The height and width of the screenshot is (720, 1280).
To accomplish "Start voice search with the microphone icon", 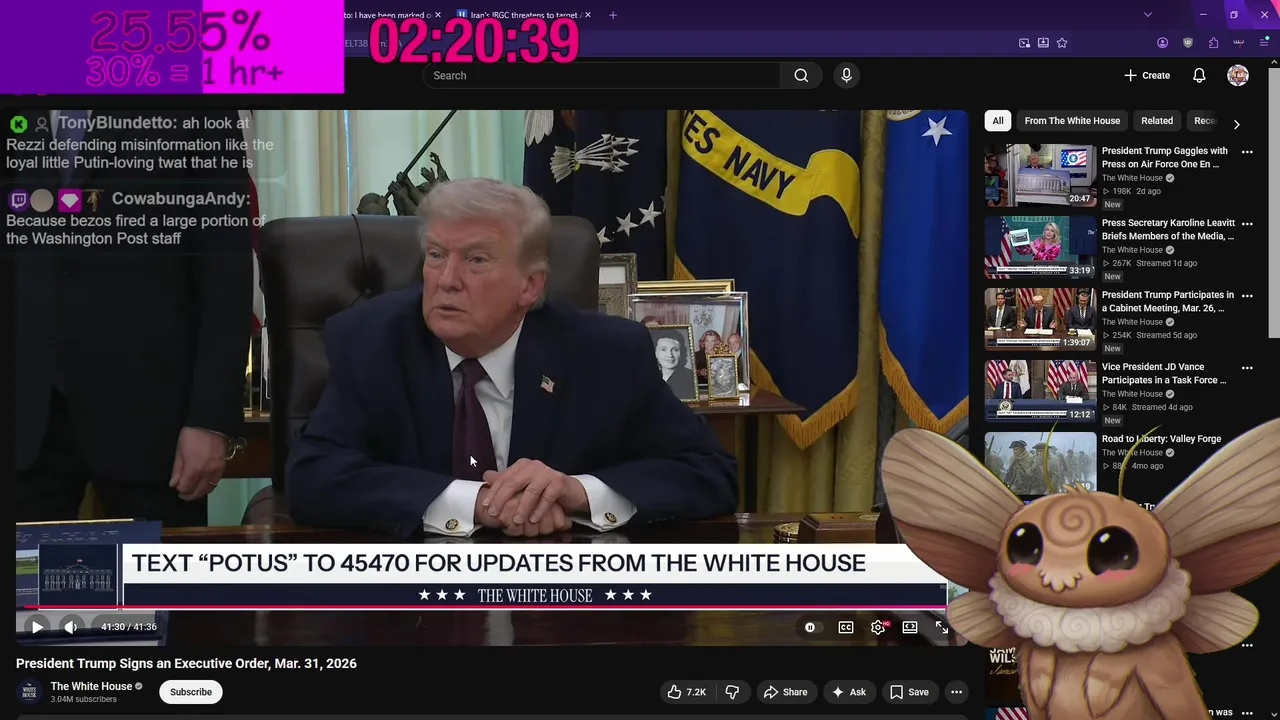I will 846,75.
